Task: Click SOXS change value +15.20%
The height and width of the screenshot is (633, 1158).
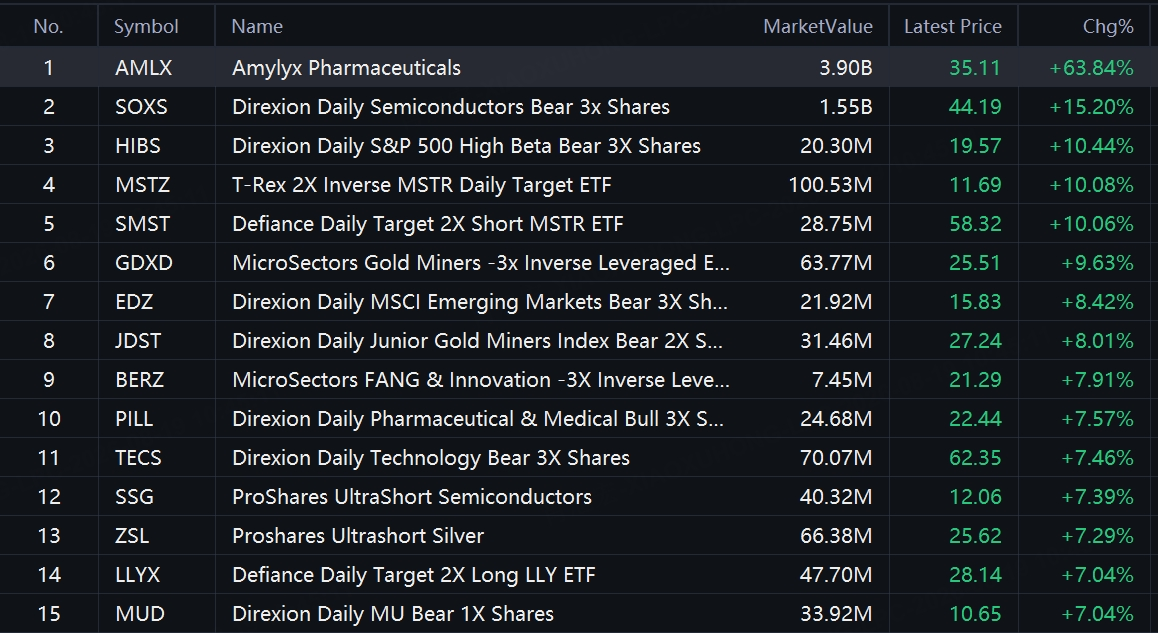Action: coord(1091,107)
